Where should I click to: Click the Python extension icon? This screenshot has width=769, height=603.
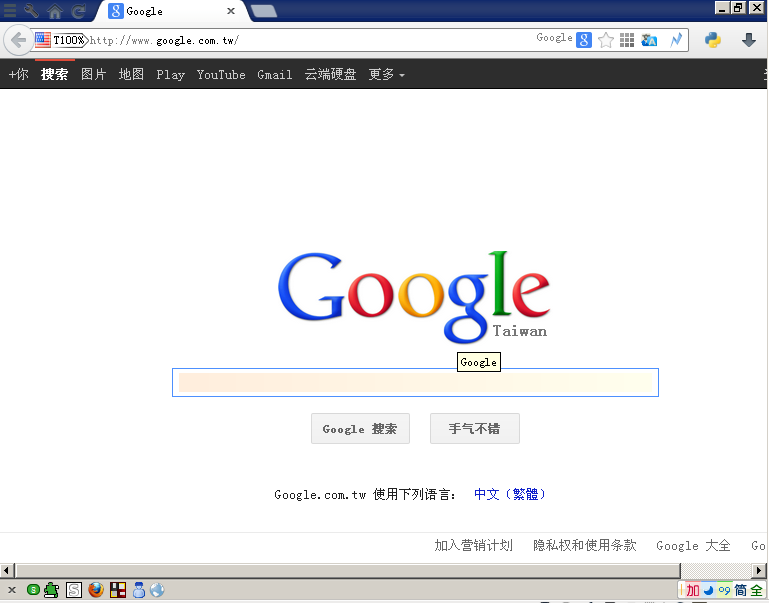pos(713,40)
